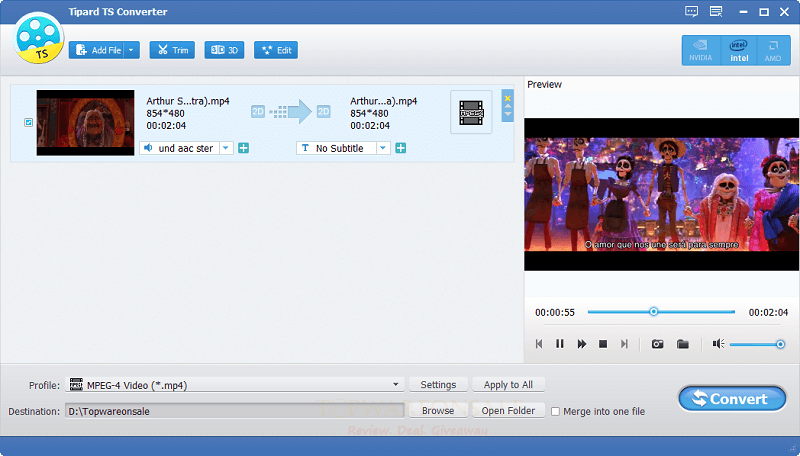Take a snapshot with camera icon
The image size is (800, 456).
(658, 344)
